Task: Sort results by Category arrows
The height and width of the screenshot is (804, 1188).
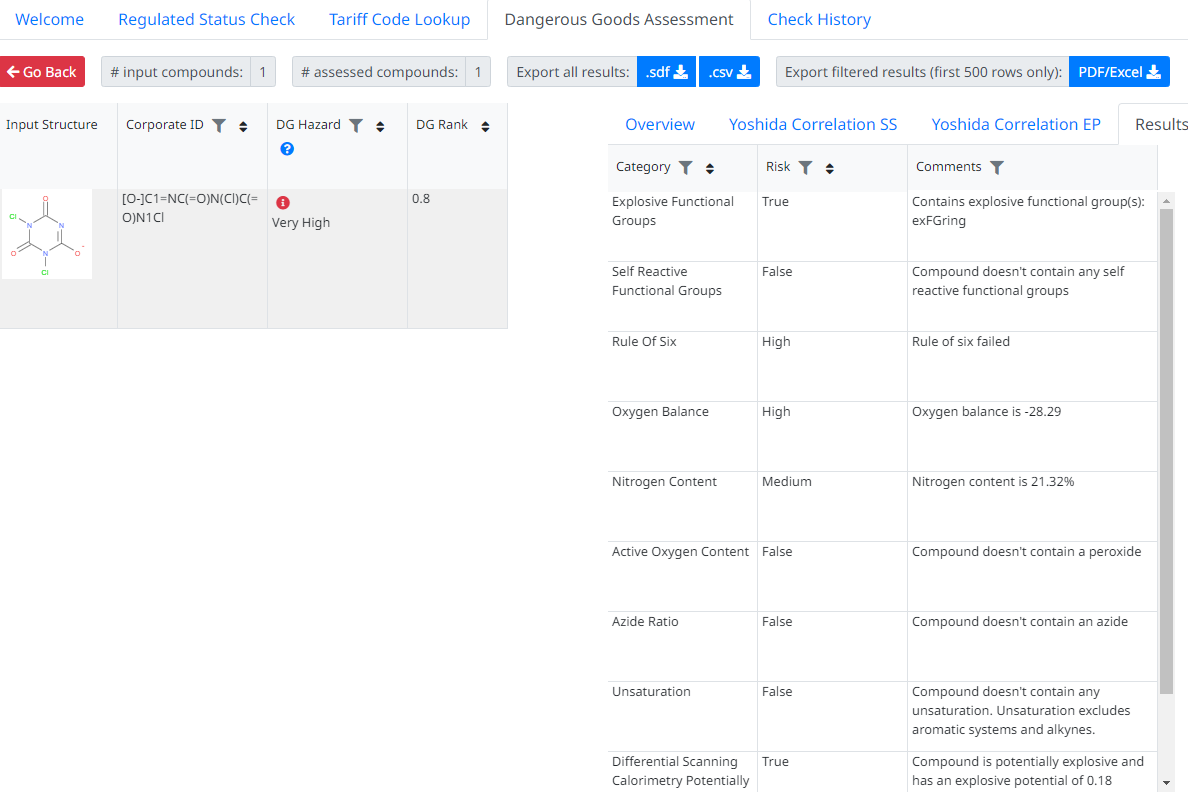Action: 710,169
